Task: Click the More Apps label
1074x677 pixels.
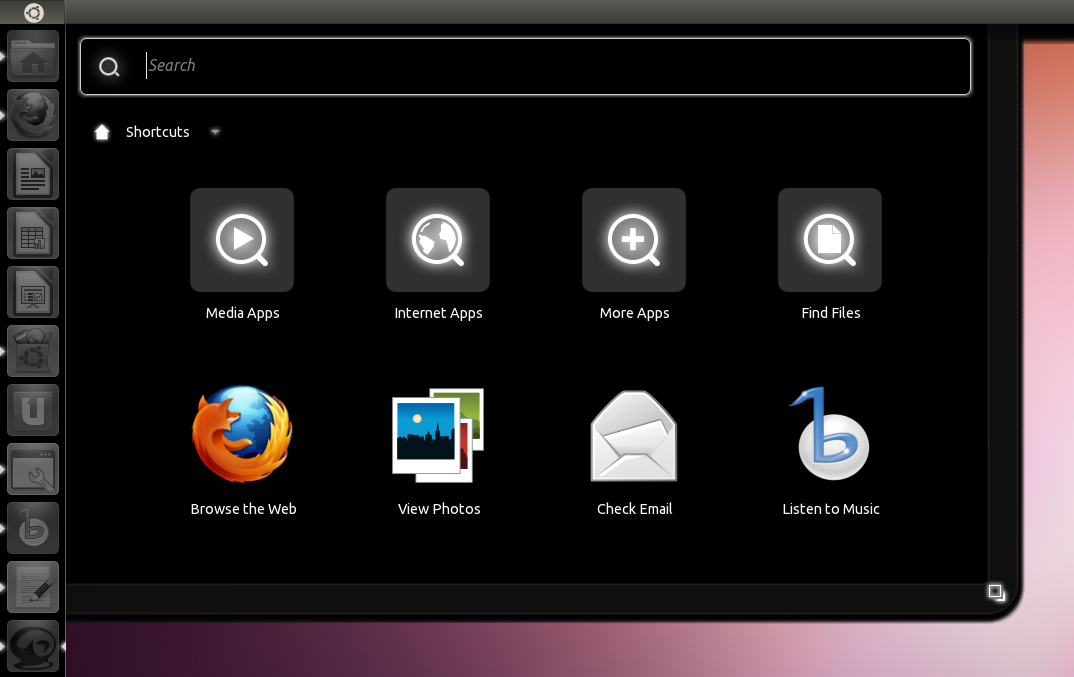Action: click(x=634, y=313)
